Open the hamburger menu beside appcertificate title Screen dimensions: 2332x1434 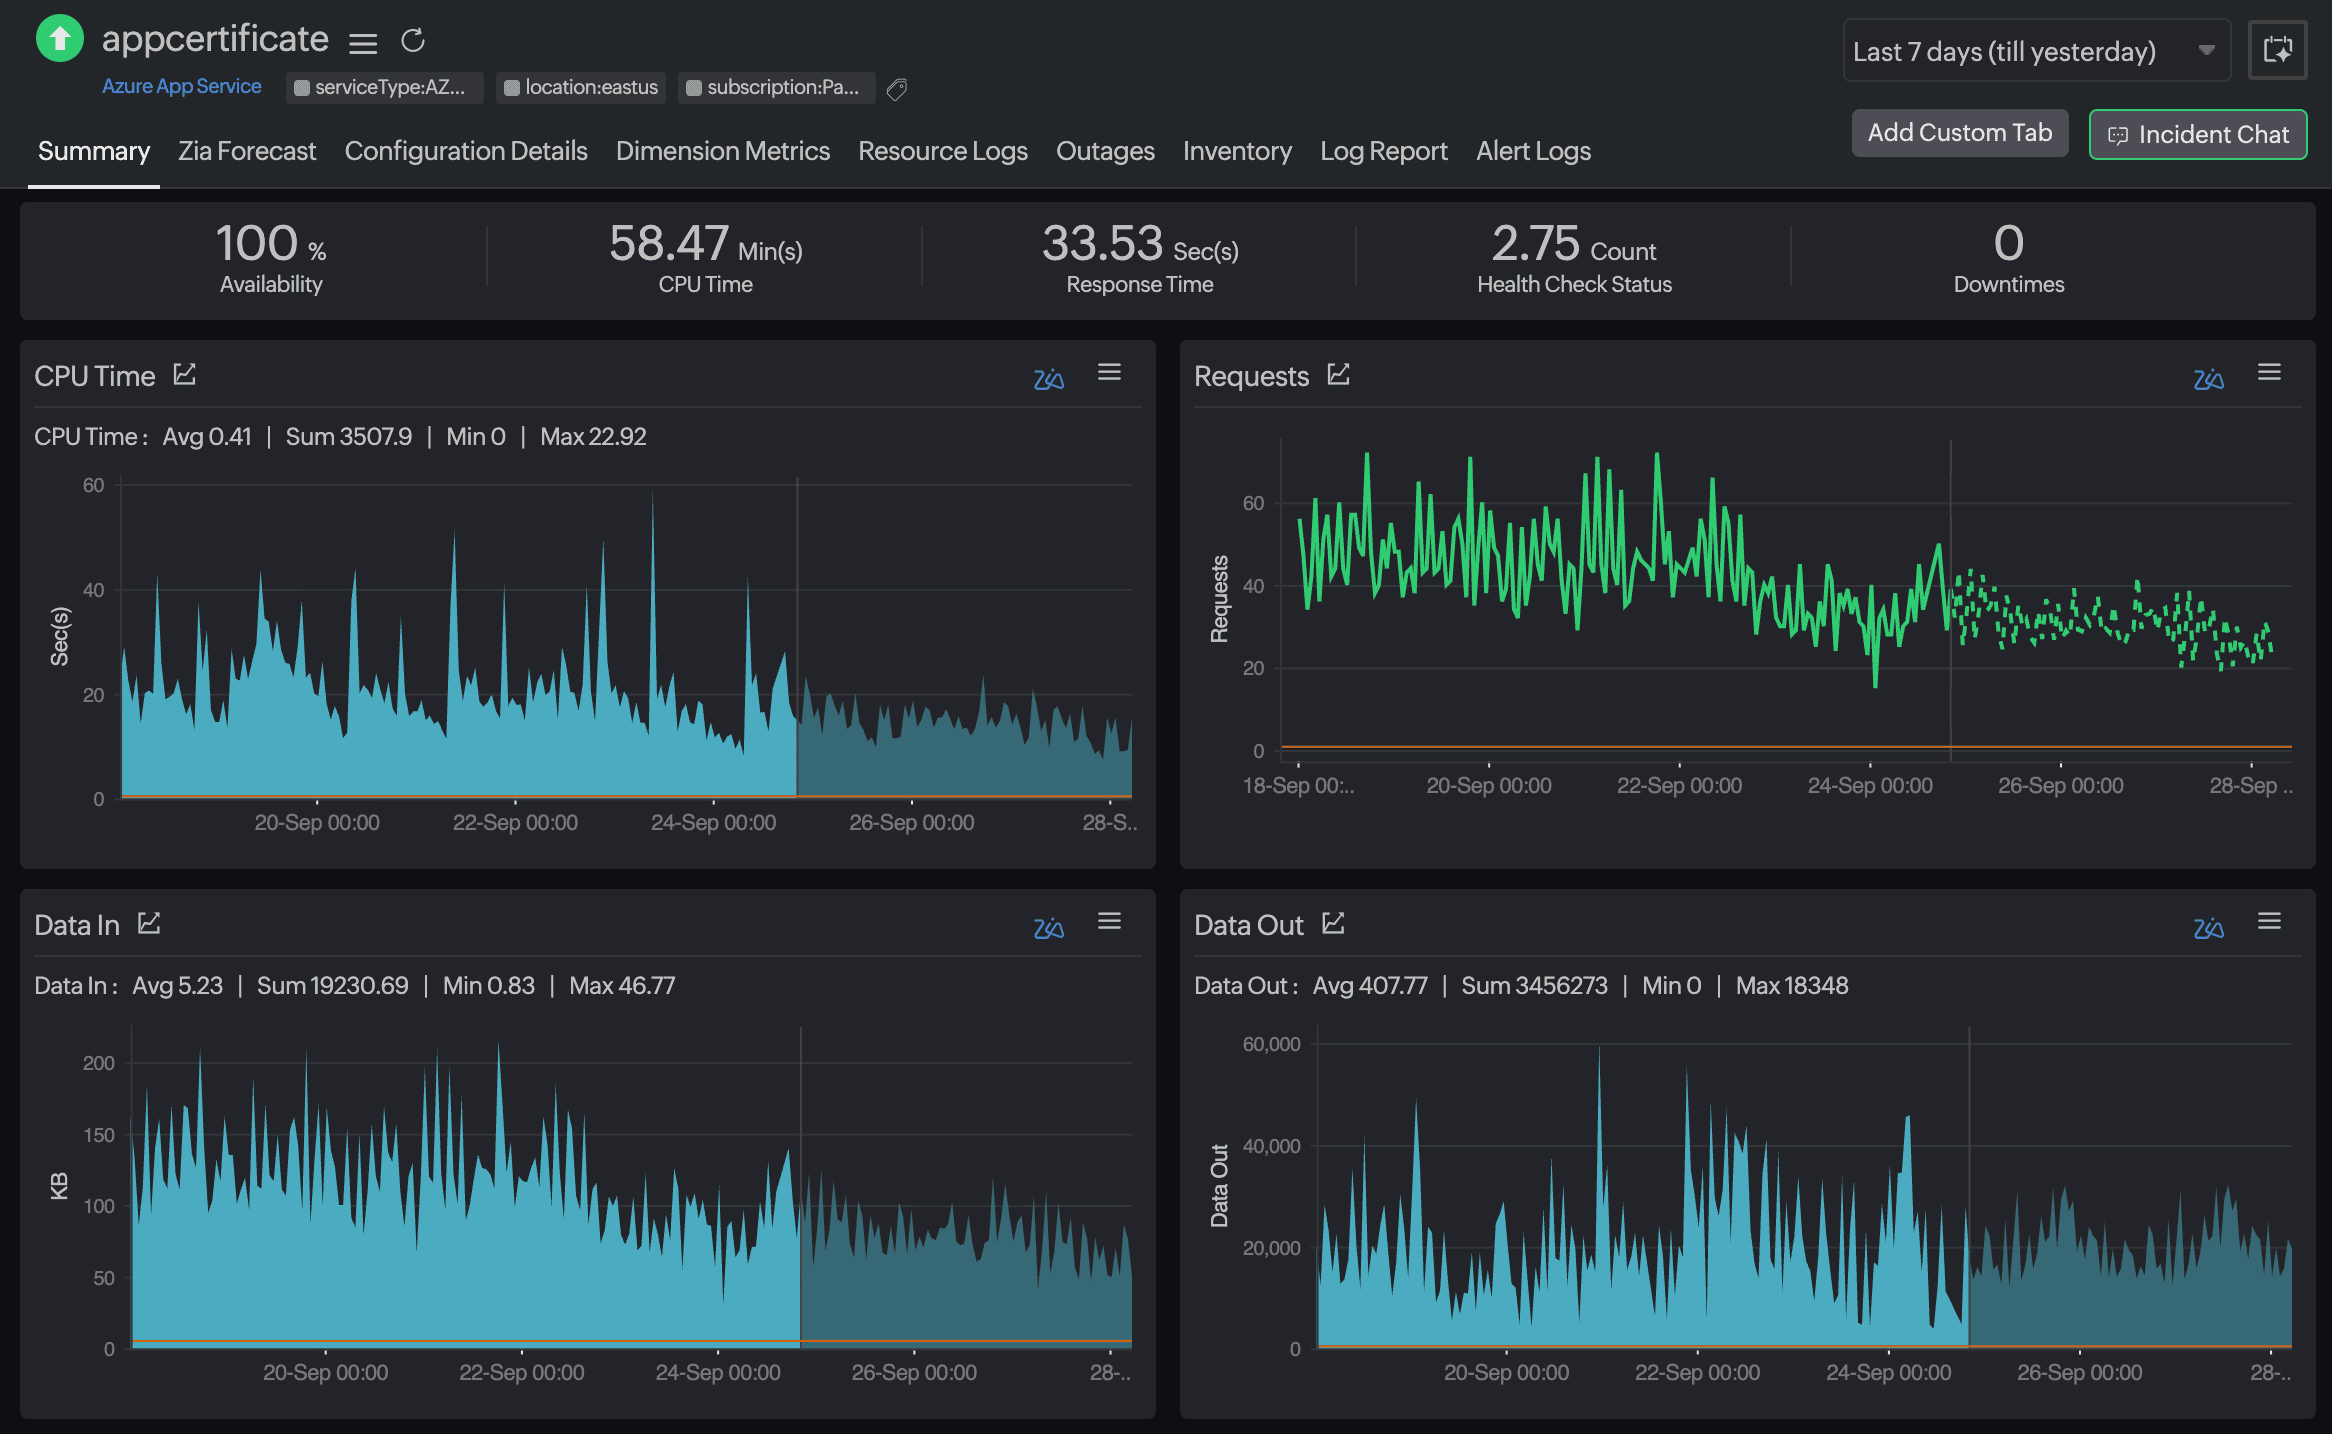[363, 43]
